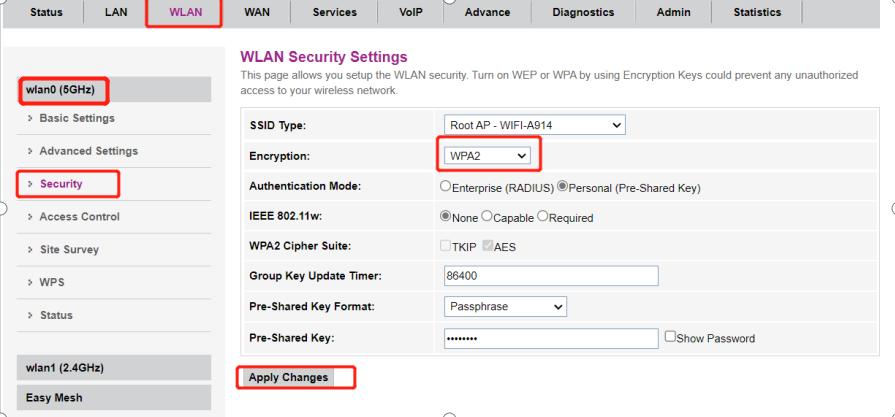
Task: Open the SSID Type dropdown
Action: tap(535, 124)
